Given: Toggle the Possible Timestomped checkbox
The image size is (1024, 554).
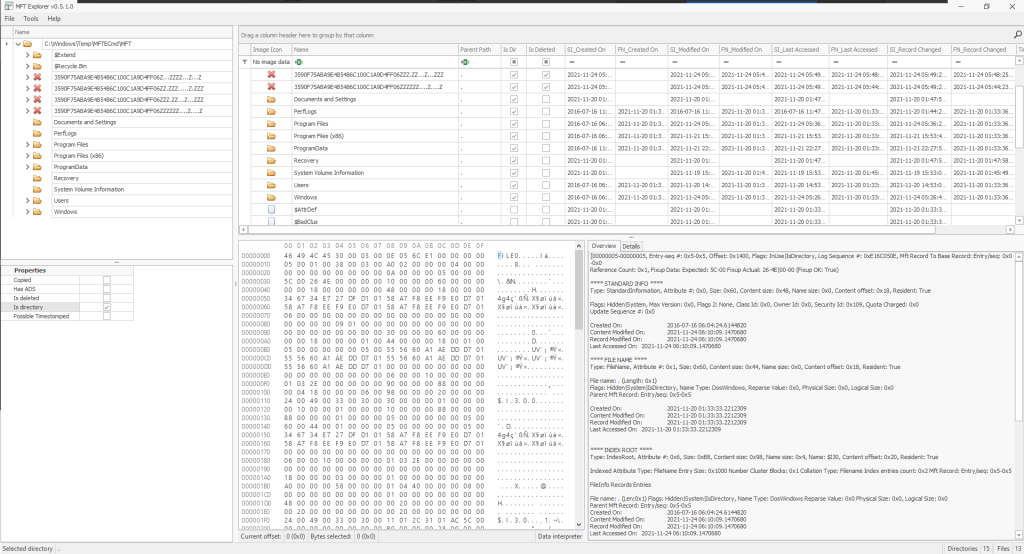Looking at the screenshot, I should click(x=107, y=316).
